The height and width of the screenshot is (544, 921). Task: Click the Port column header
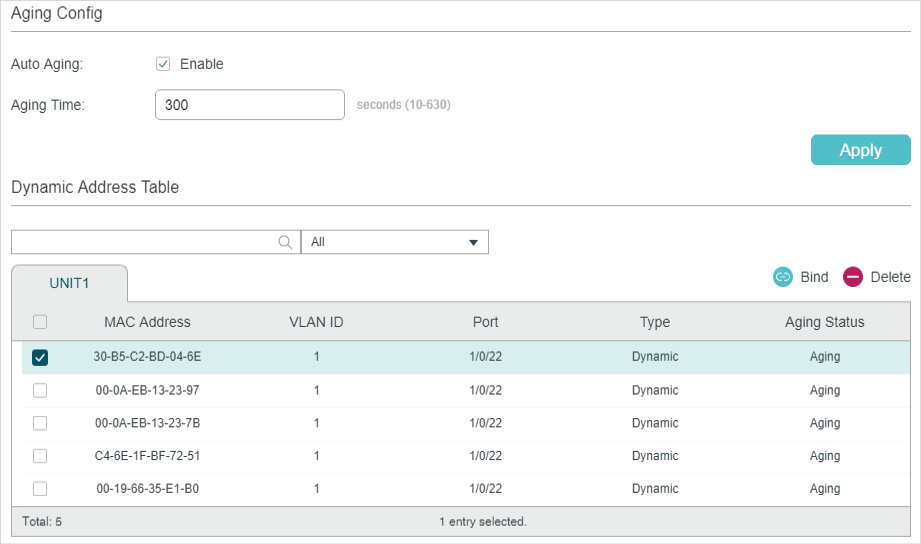pos(485,322)
